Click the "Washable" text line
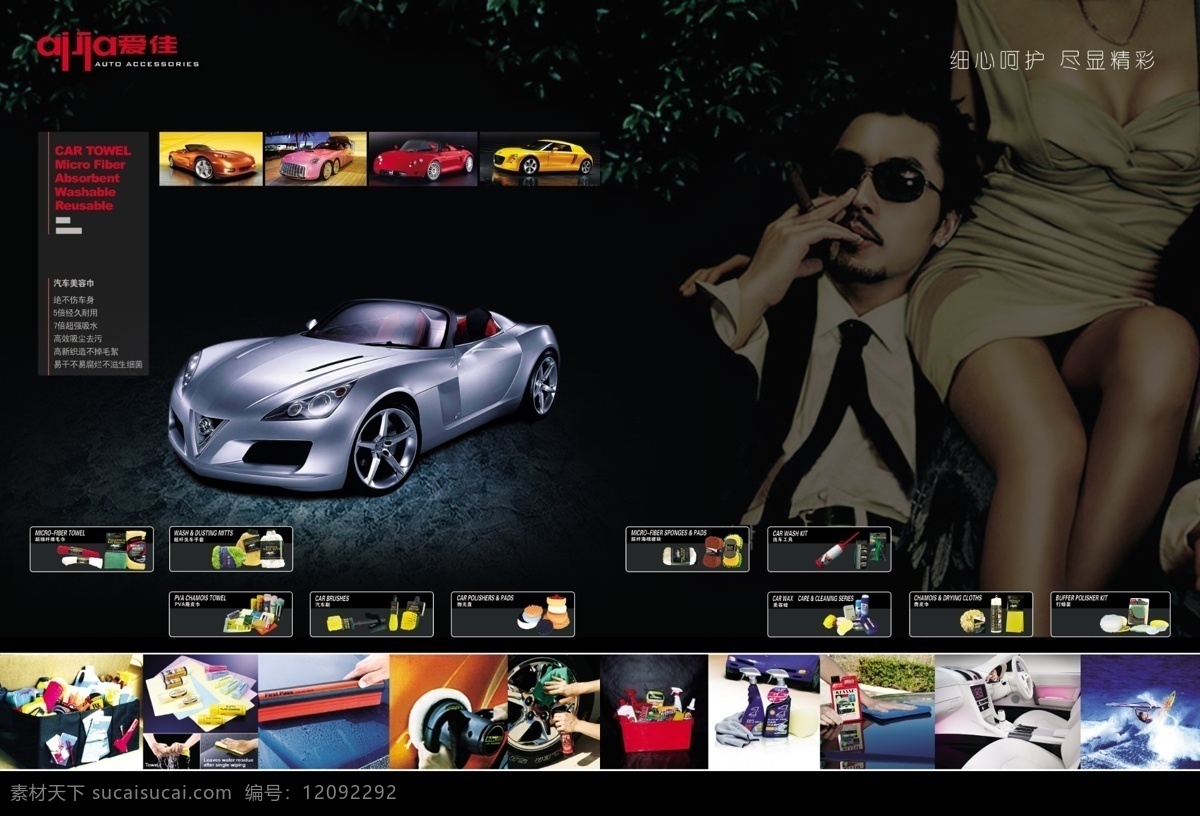This screenshot has height=816, width=1200. (x=85, y=192)
